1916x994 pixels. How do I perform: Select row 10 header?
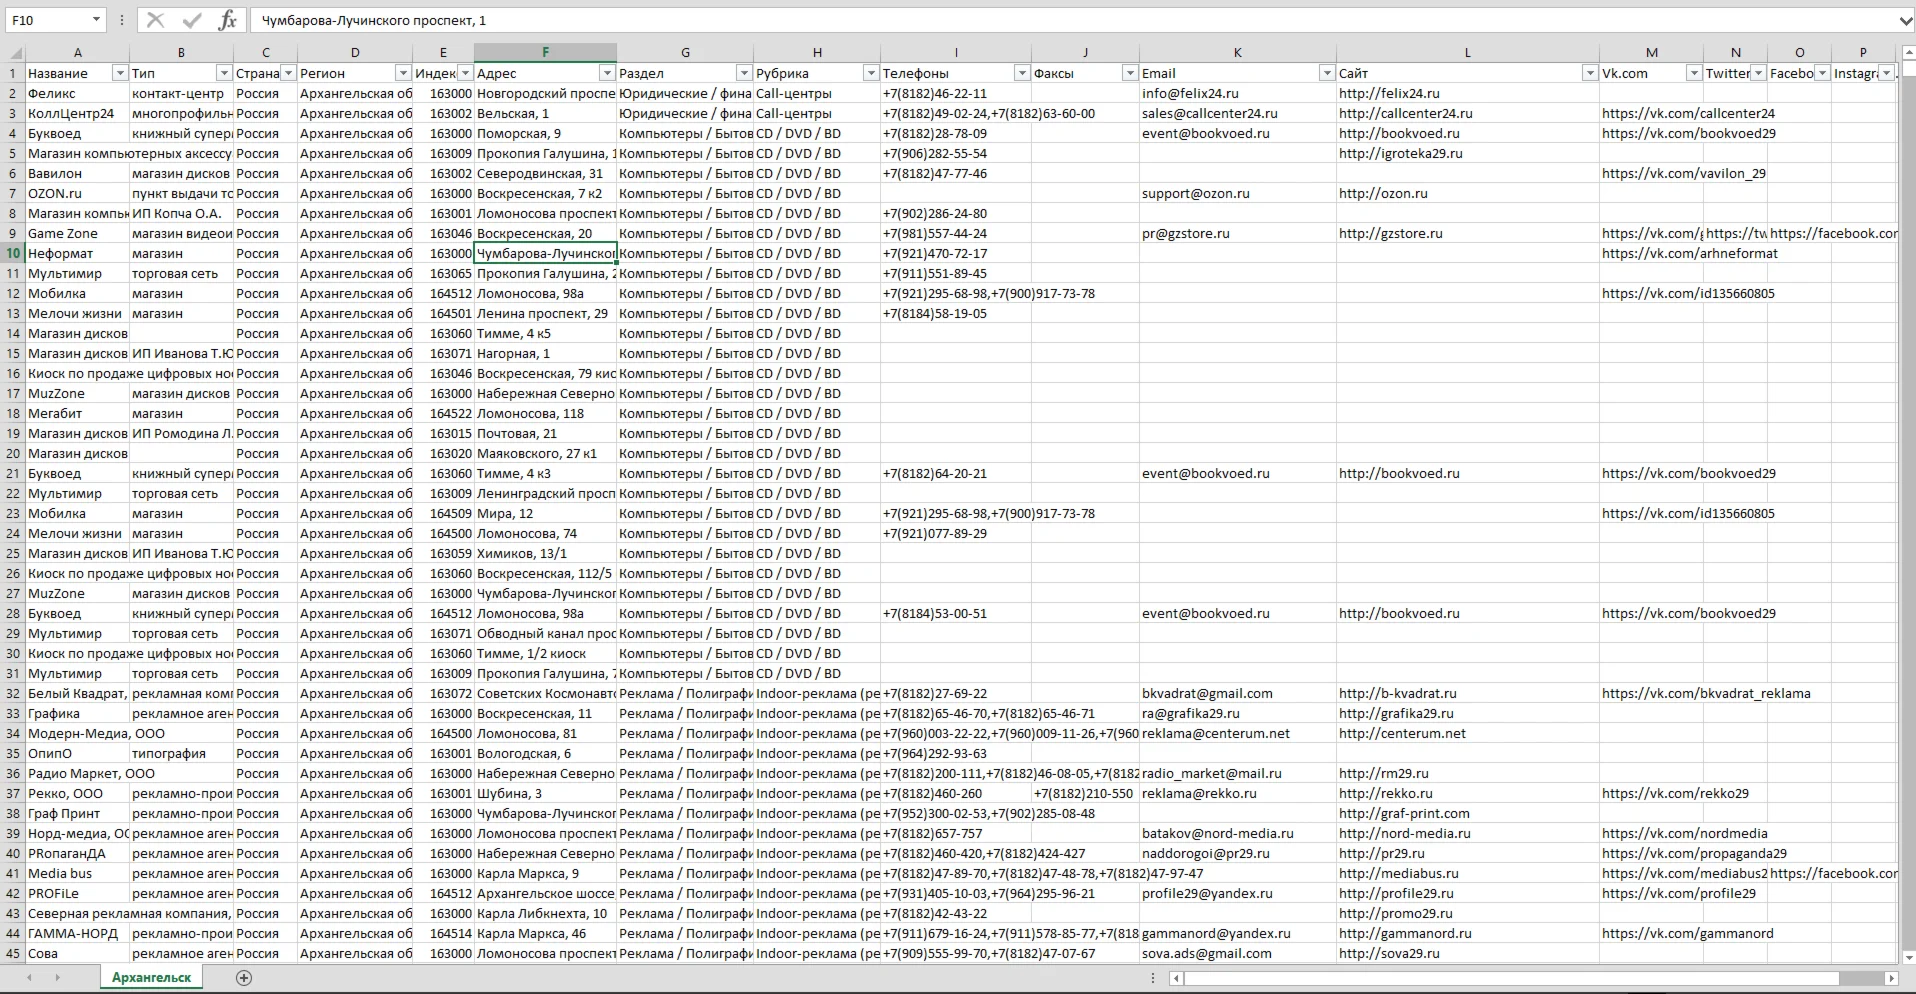tap(13, 253)
